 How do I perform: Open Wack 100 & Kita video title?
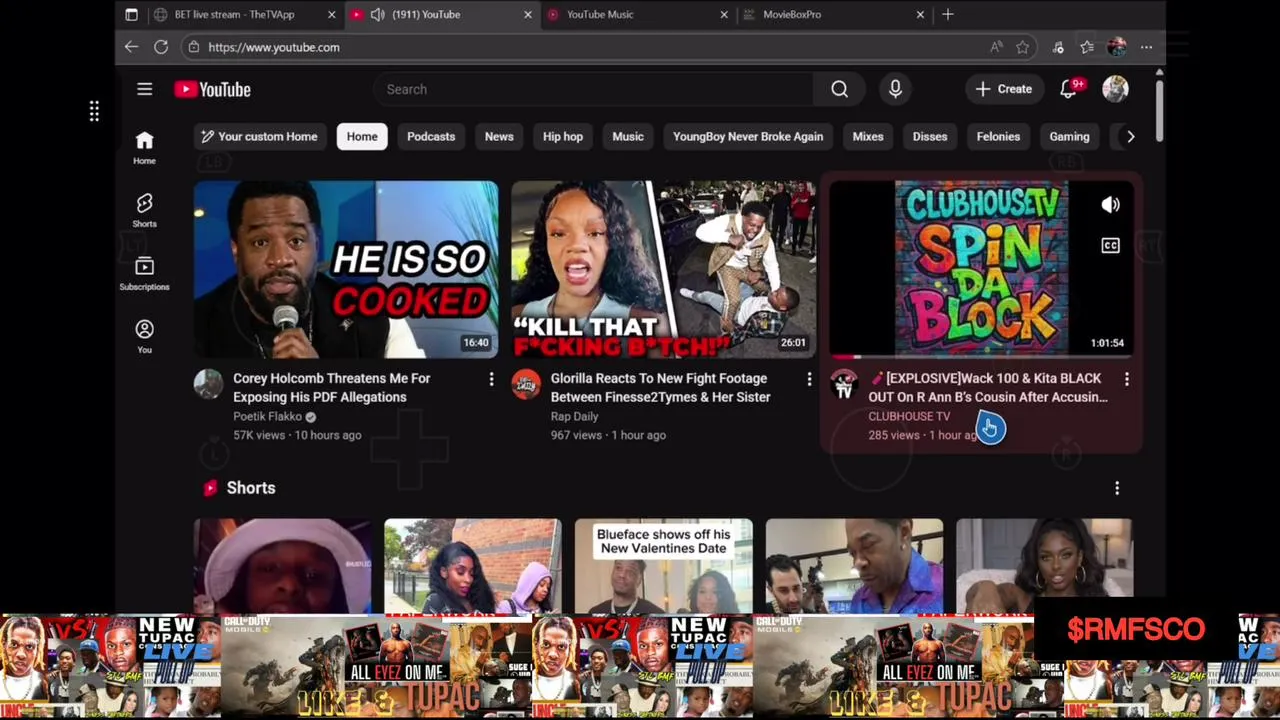tap(988, 388)
